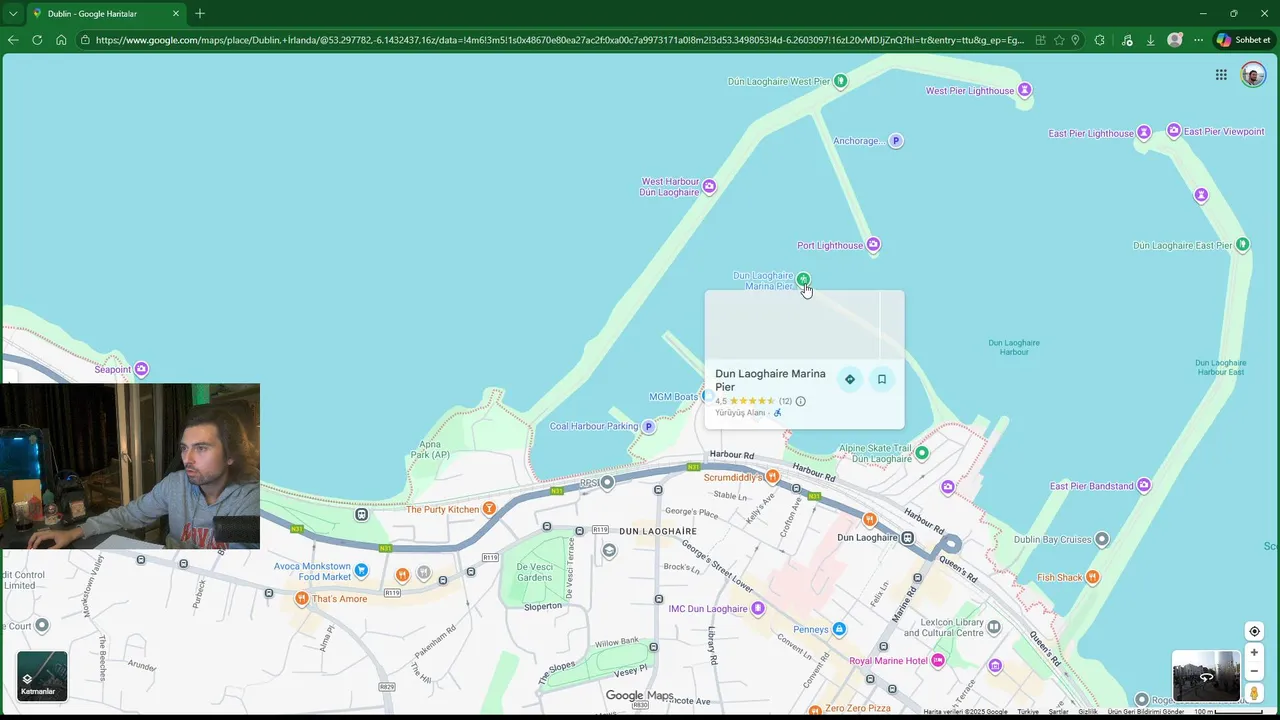This screenshot has width=1280, height=720.
Task: Select the Seapoint marker
Action: click(x=141, y=369)
